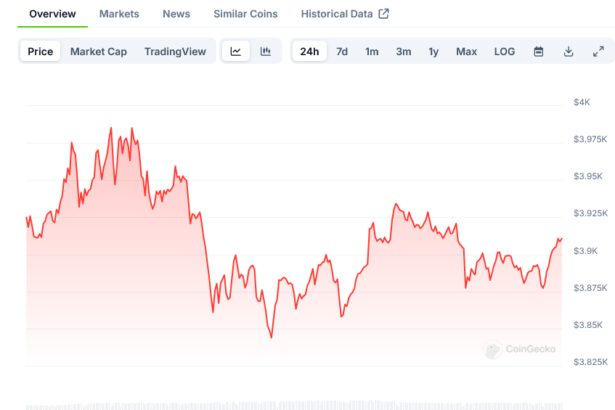The width and height of the screenshot is (615, 410).
Task: Expand chart to fullscreen
Action: click(x=598, y=51)
